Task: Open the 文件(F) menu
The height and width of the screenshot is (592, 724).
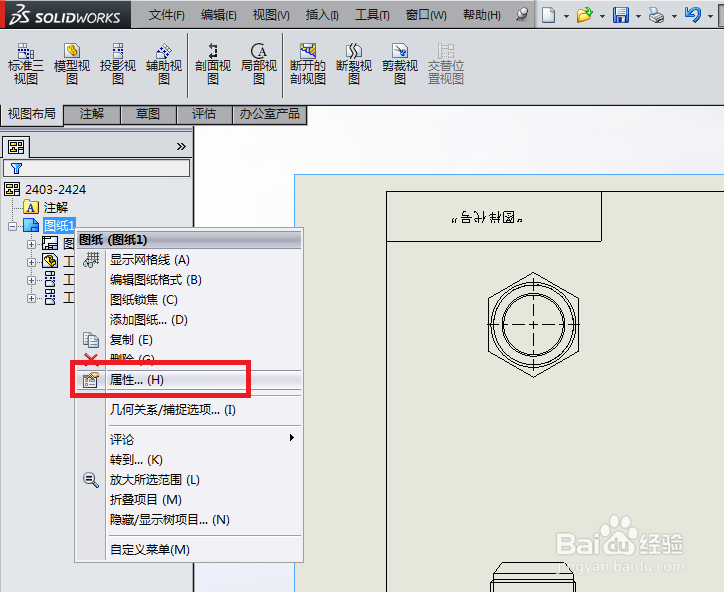Action: click(x=167, y=15)
